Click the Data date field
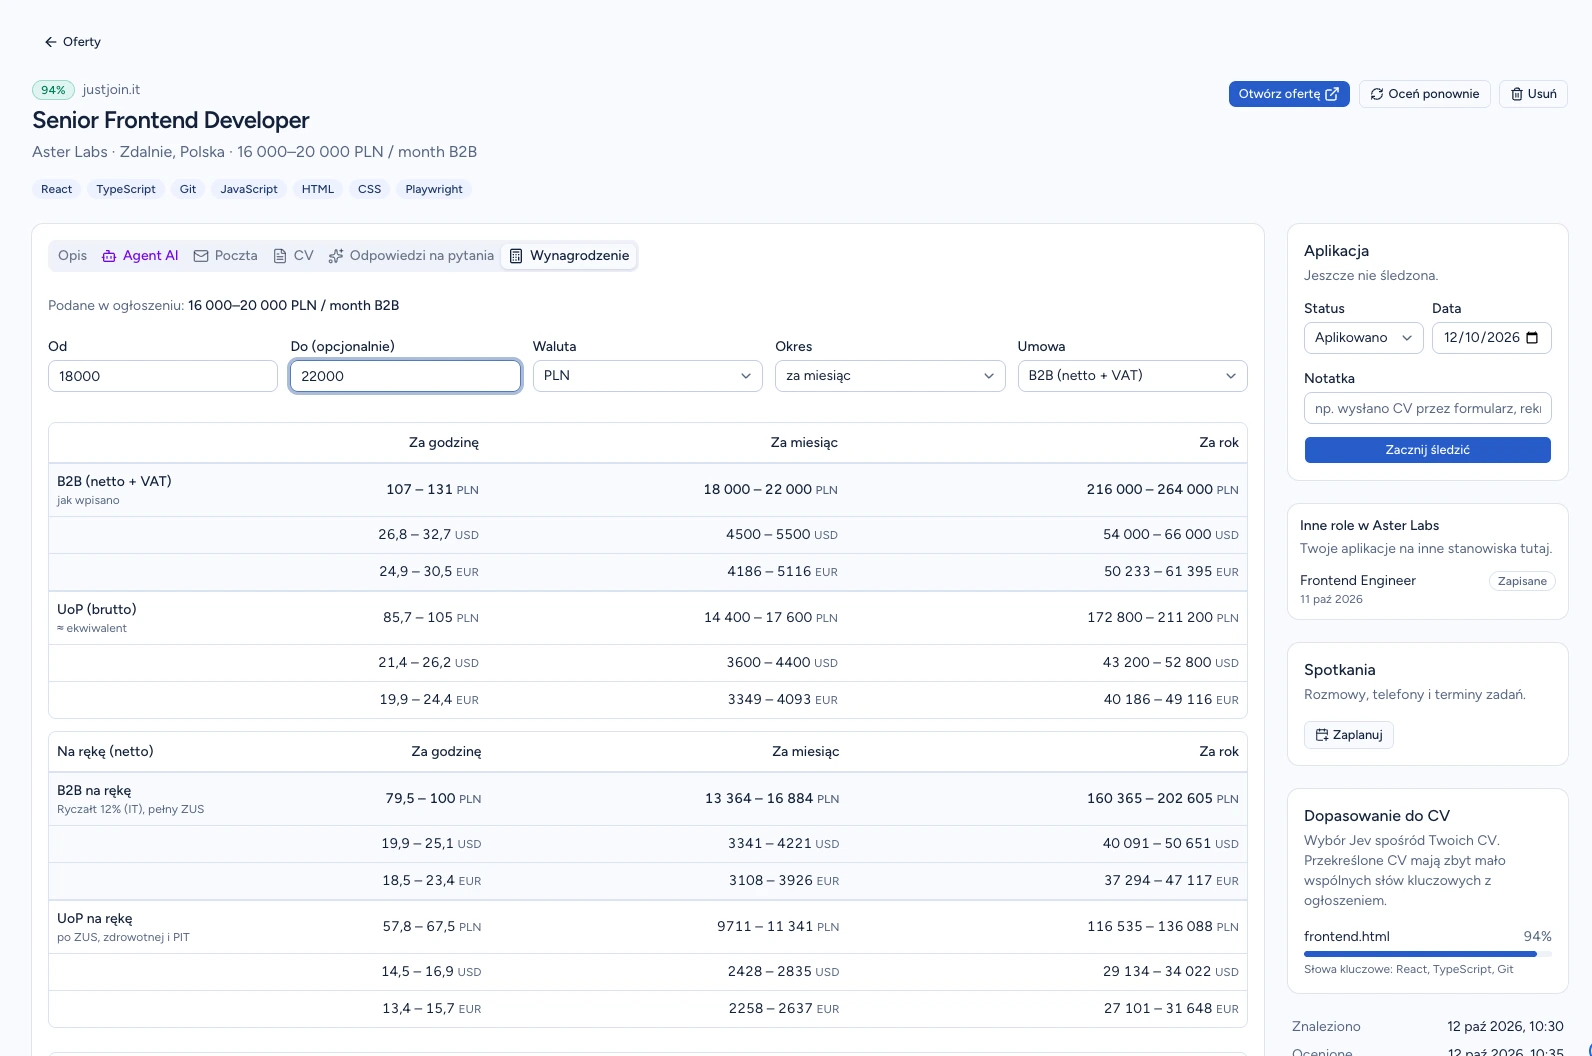The width and height of the screenshot is (1592, 1056). (x=1492, y=338)
